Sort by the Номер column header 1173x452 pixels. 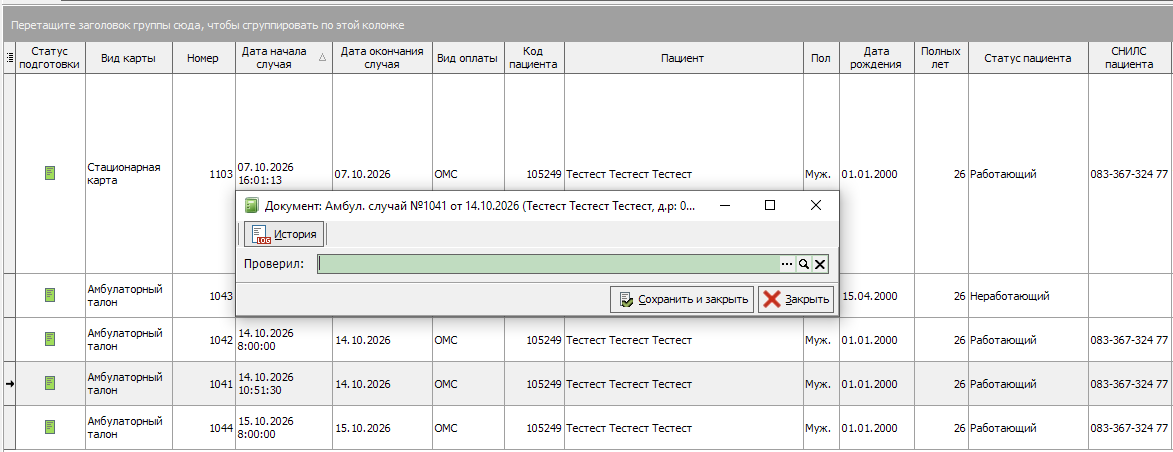coord(203,58)
